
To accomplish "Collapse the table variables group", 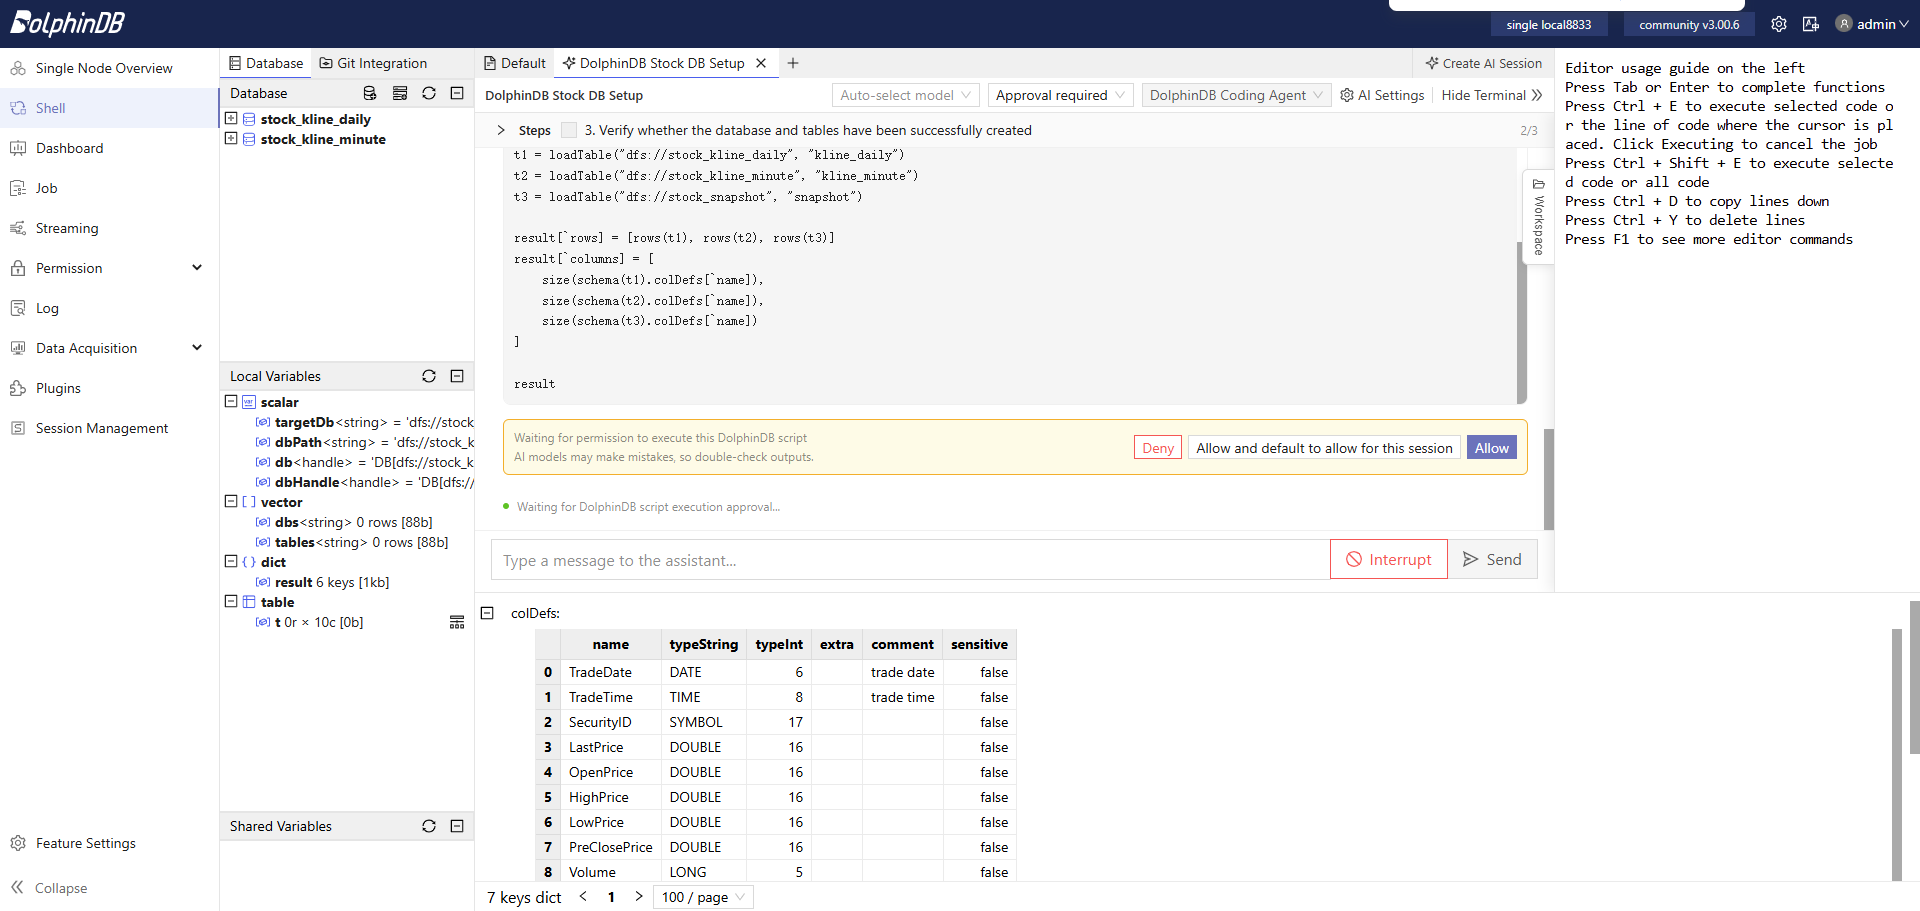I will click(231, 601).
